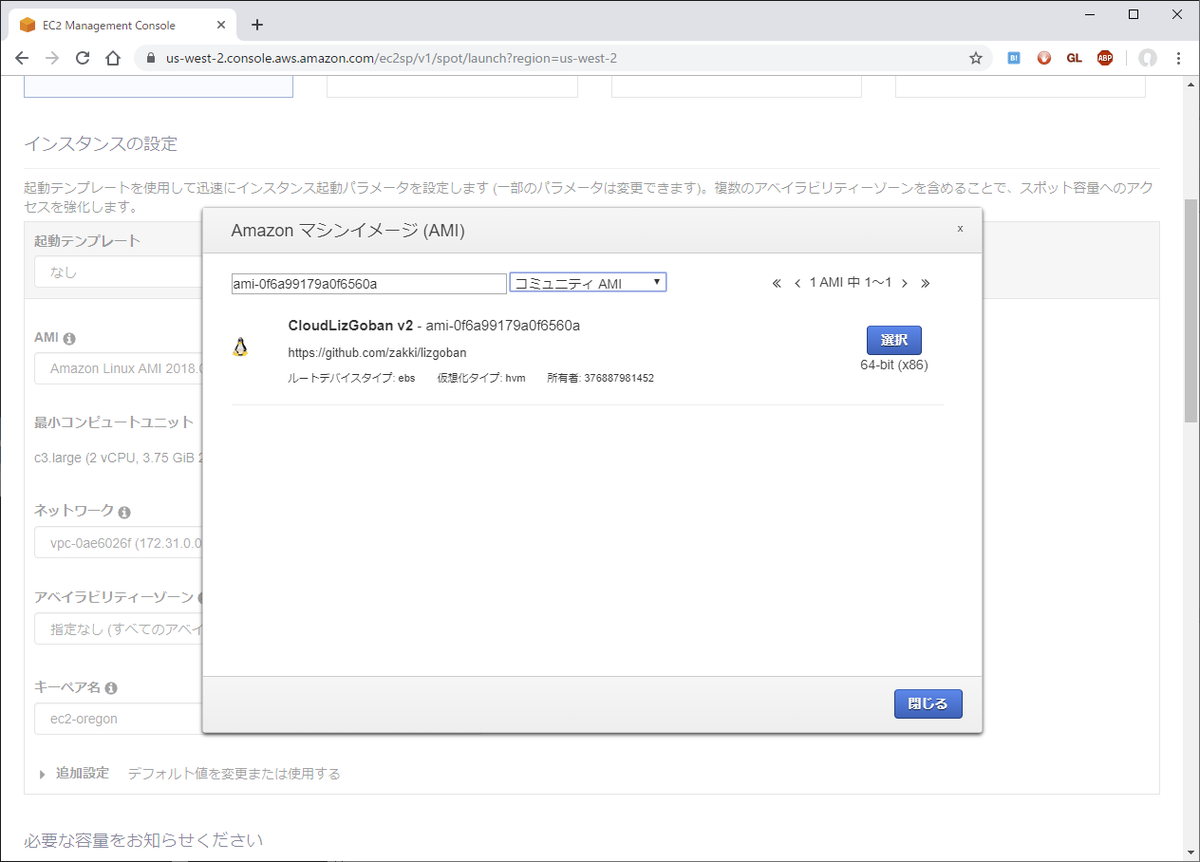Open the red shield extension icon
This screenshot has height=862, width=1200.
pos(1044,58)
